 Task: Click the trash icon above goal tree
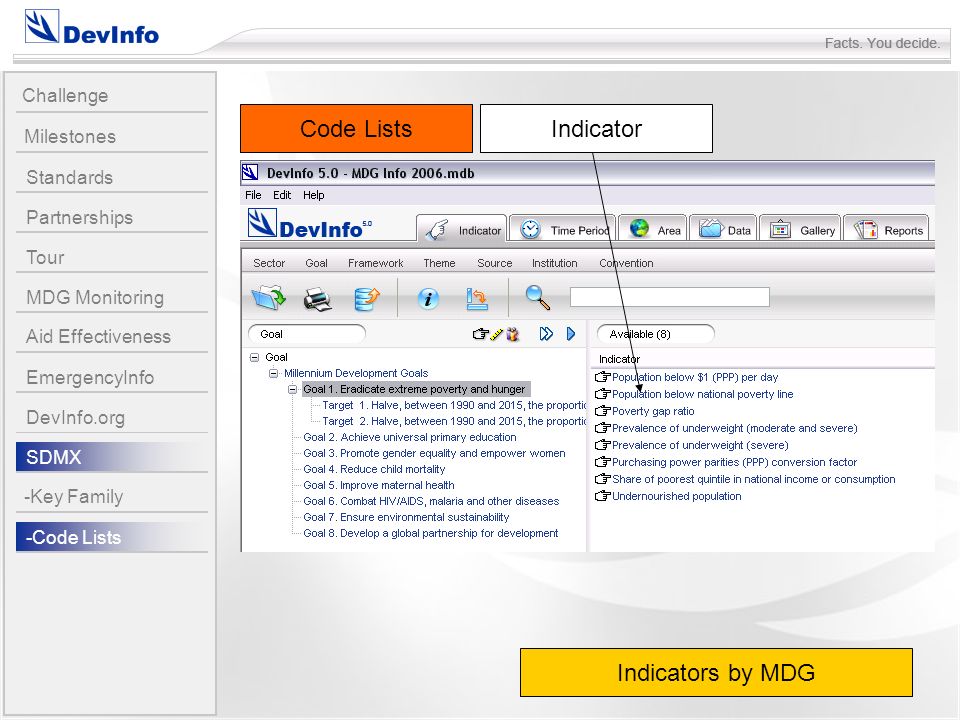coord(512,334)
